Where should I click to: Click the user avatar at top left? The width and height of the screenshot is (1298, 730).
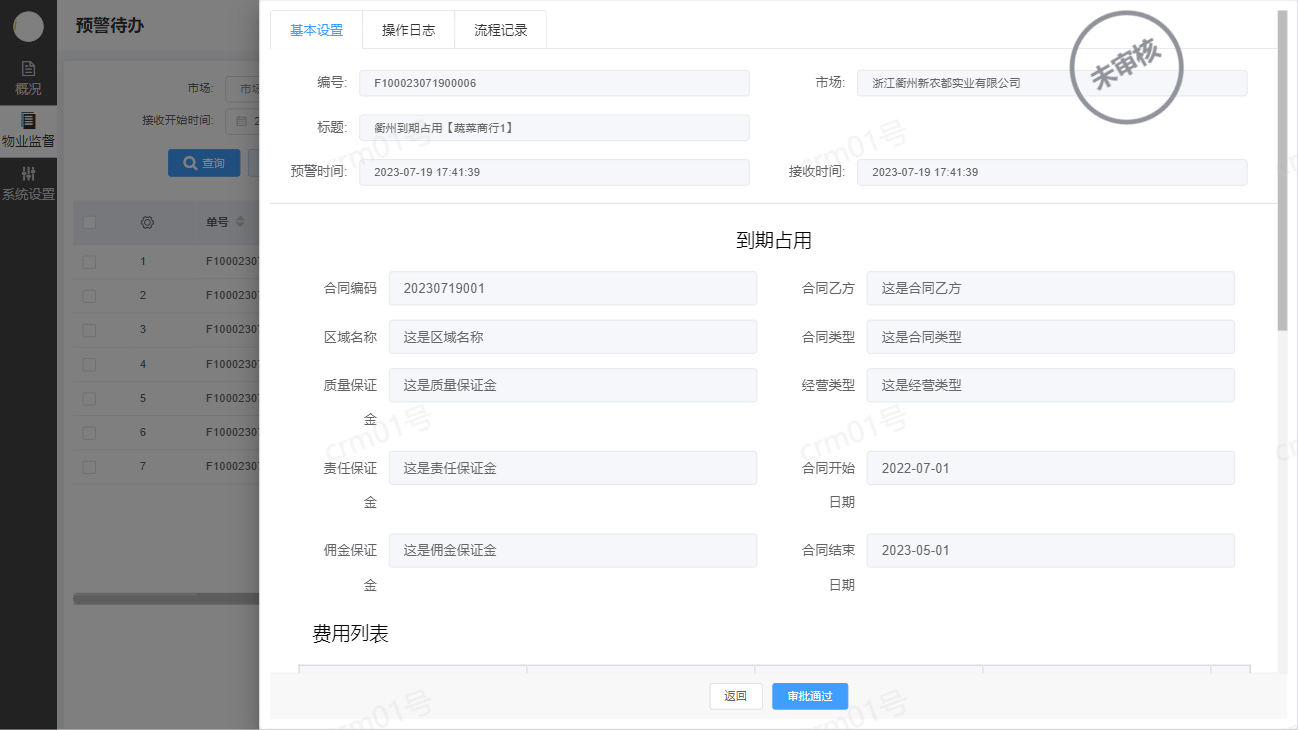coord(28,27)
